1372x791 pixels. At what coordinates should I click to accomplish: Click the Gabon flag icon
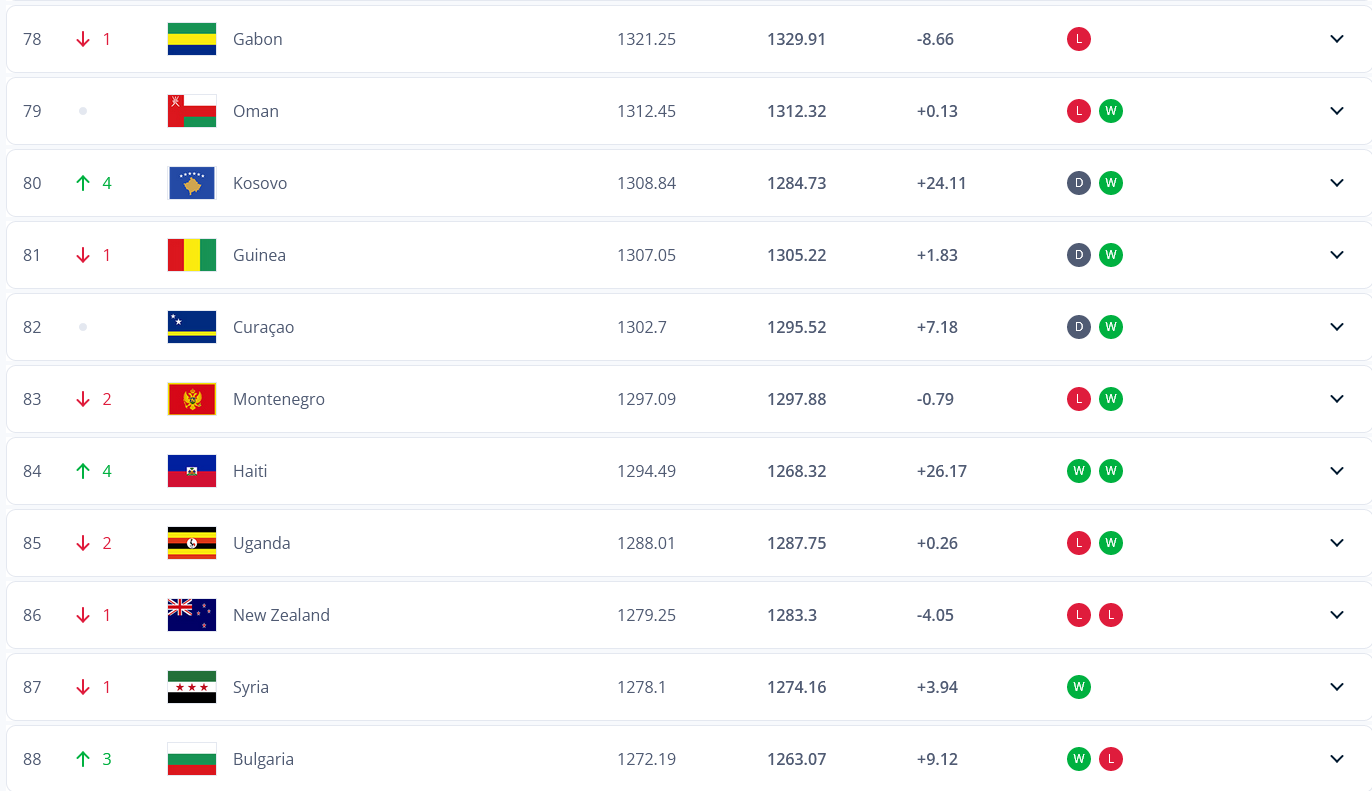pyautogui.click(x=192, y=39)
